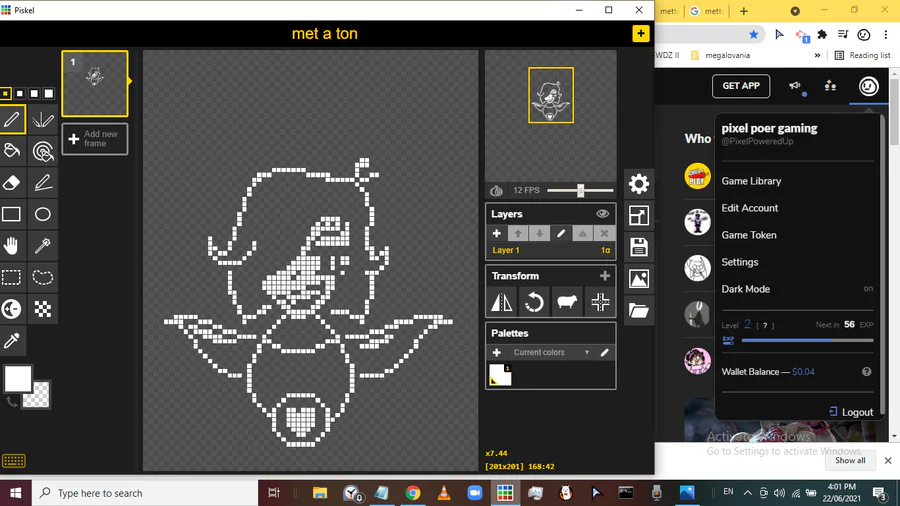This screenshot has height=506, width=900.
Task: Create new sprite yellow plus button
Action: pyautogui.click(x=641, y=33)
